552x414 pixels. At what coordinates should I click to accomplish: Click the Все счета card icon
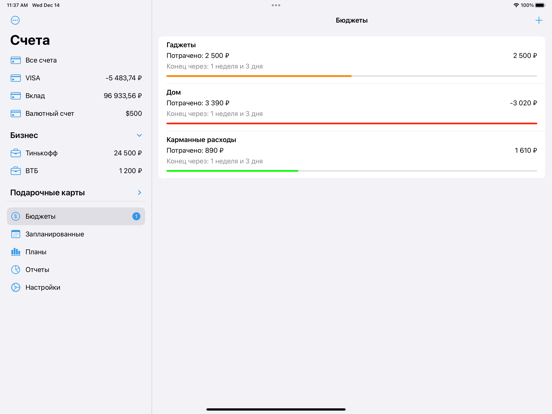(15, 61)
